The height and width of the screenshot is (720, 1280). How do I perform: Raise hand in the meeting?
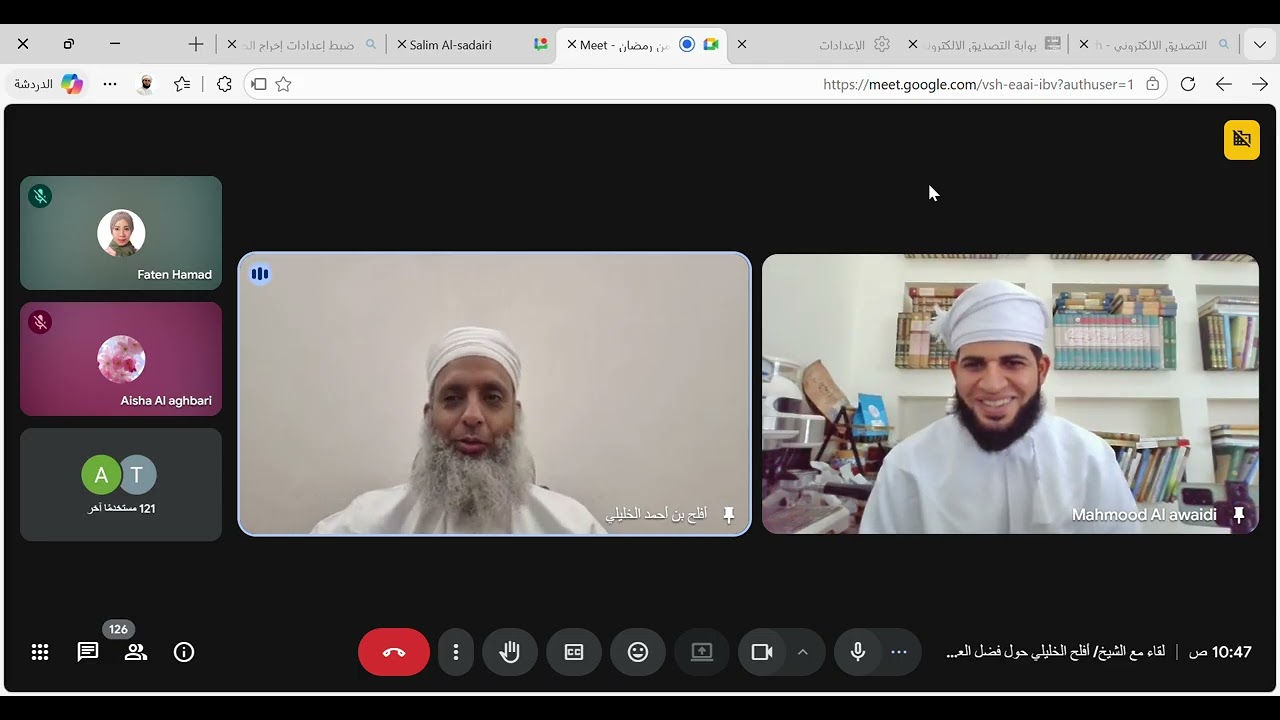click(x=510, y=652)
